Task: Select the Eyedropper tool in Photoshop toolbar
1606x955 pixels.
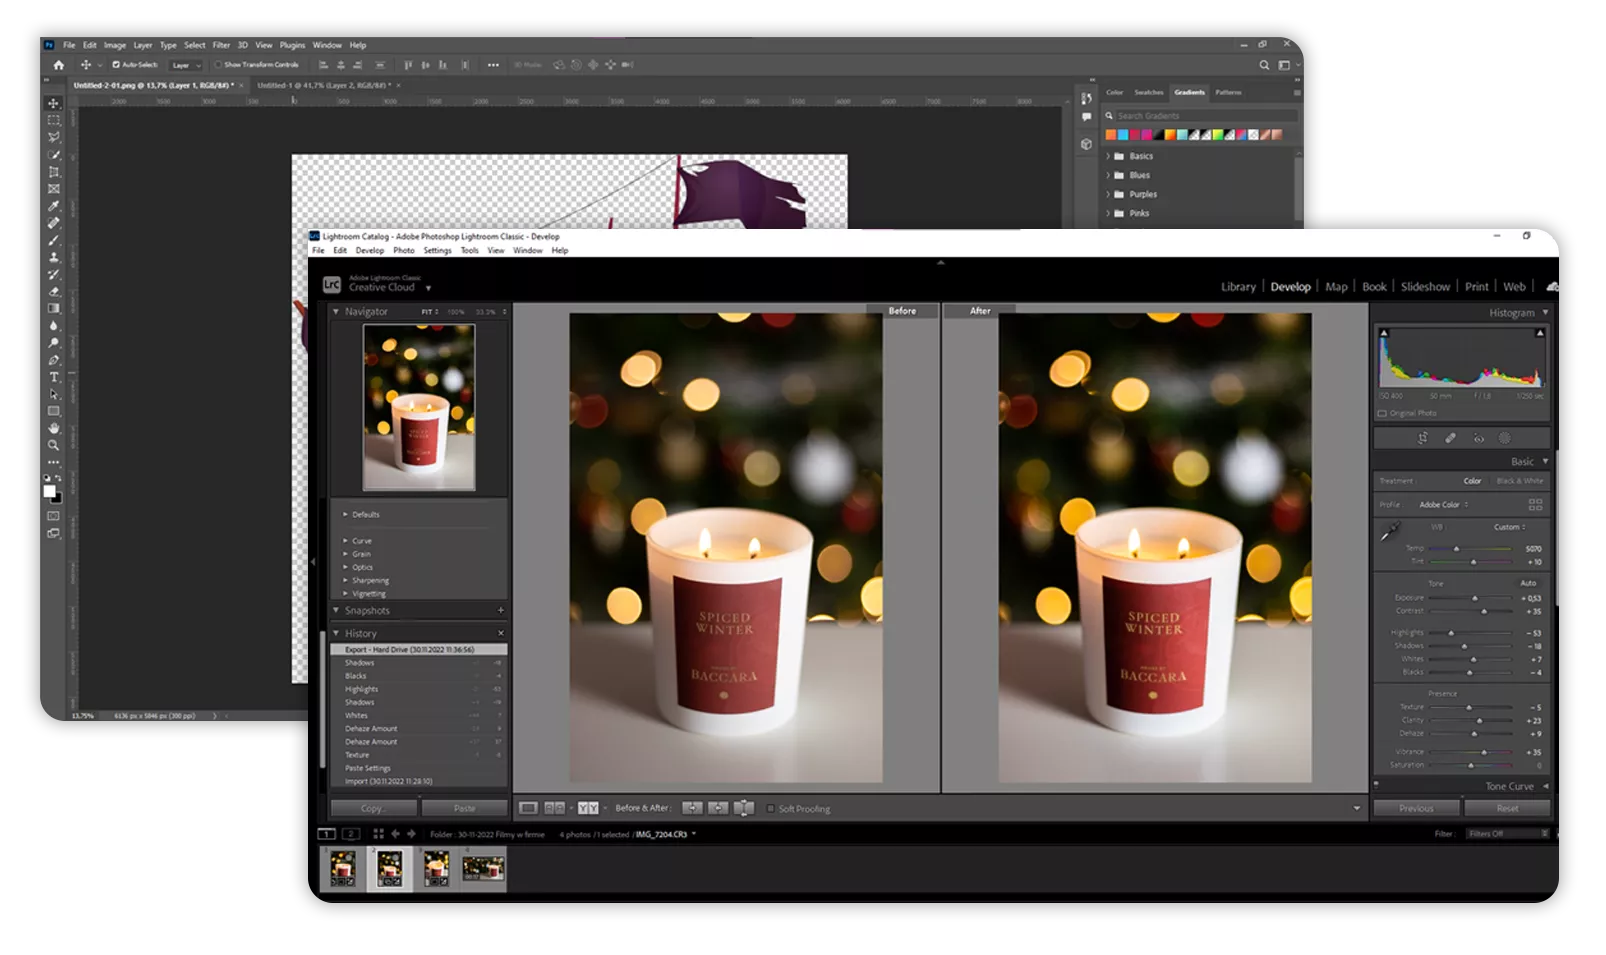Action: 54,206
